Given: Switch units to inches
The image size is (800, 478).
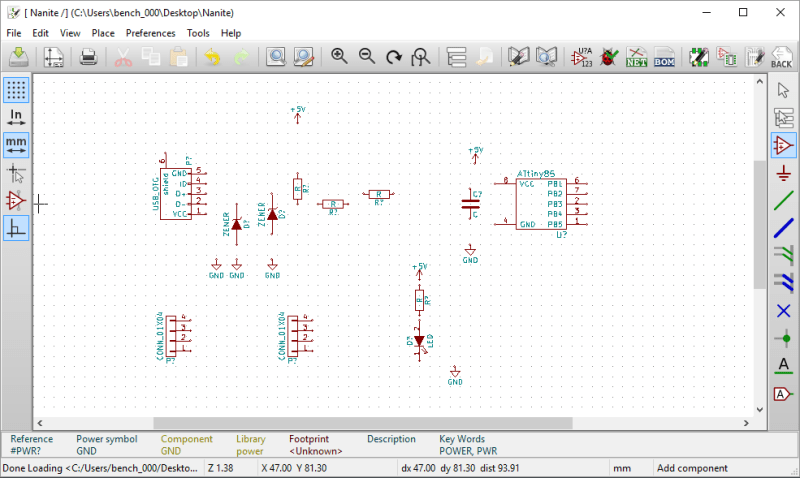Looking at the screenshot, I should click(16, 117).
